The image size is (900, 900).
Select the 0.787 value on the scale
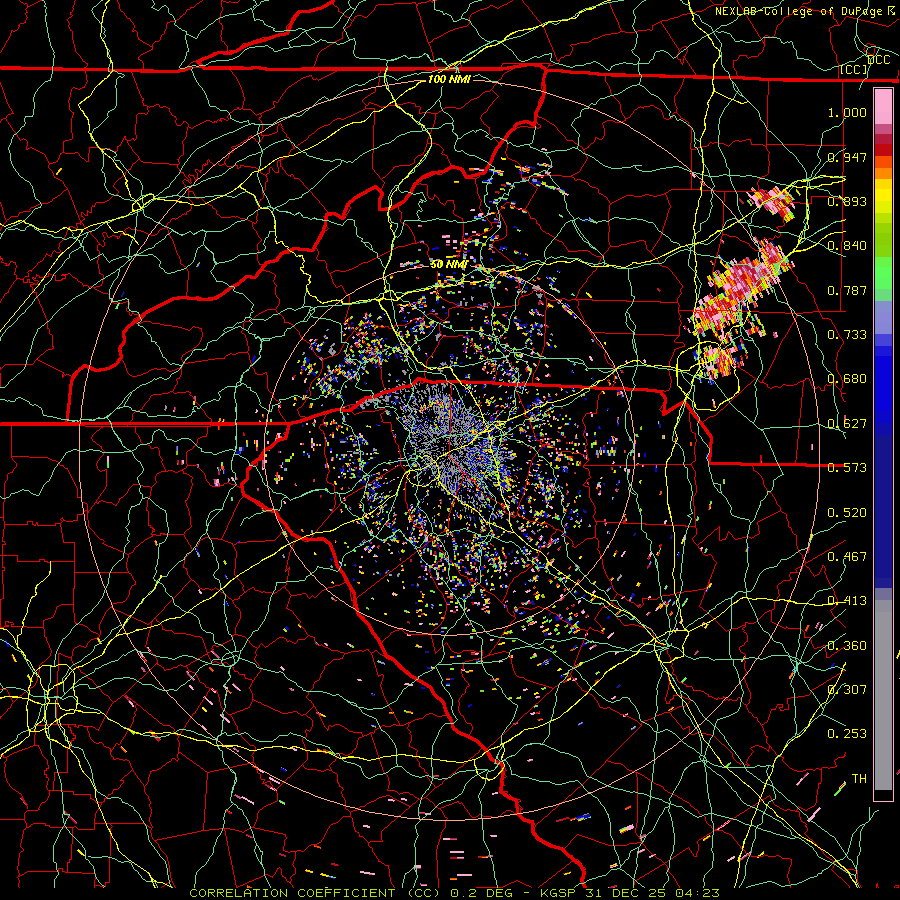(x=847, y=290)
